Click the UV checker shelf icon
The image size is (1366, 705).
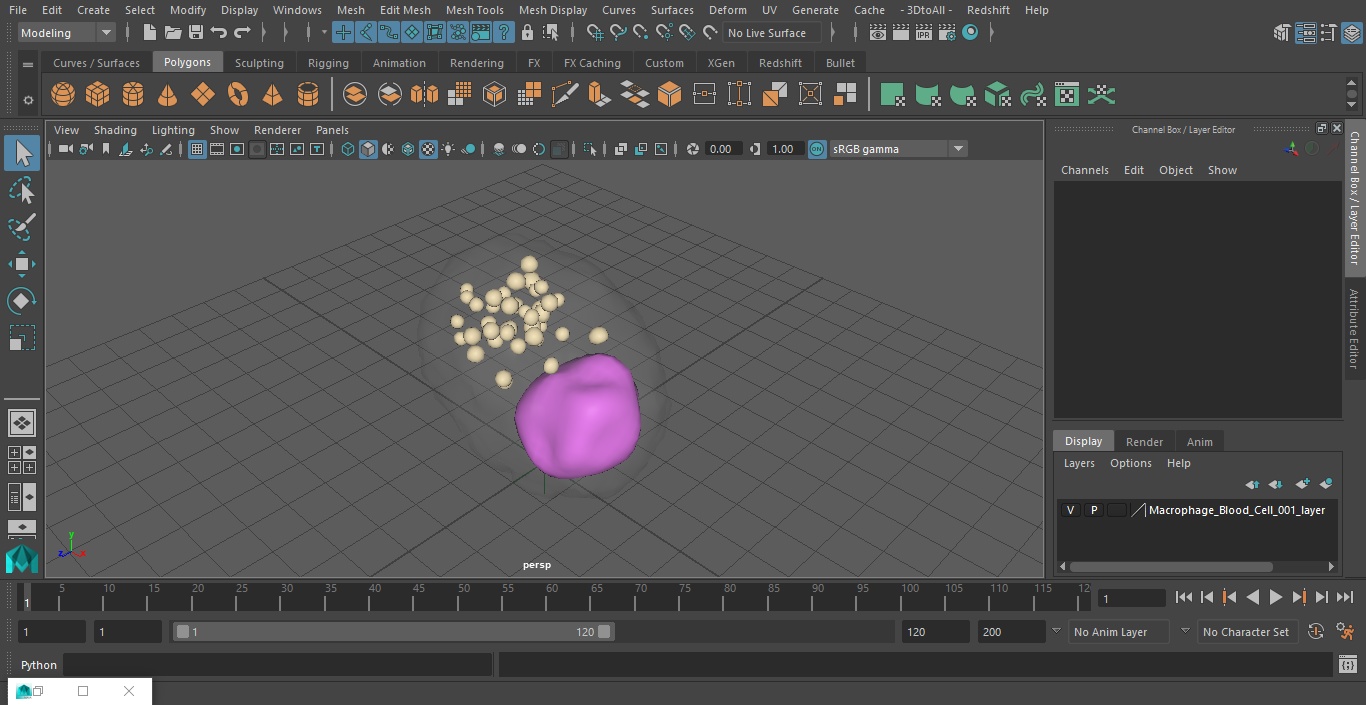click(1067, 95)
